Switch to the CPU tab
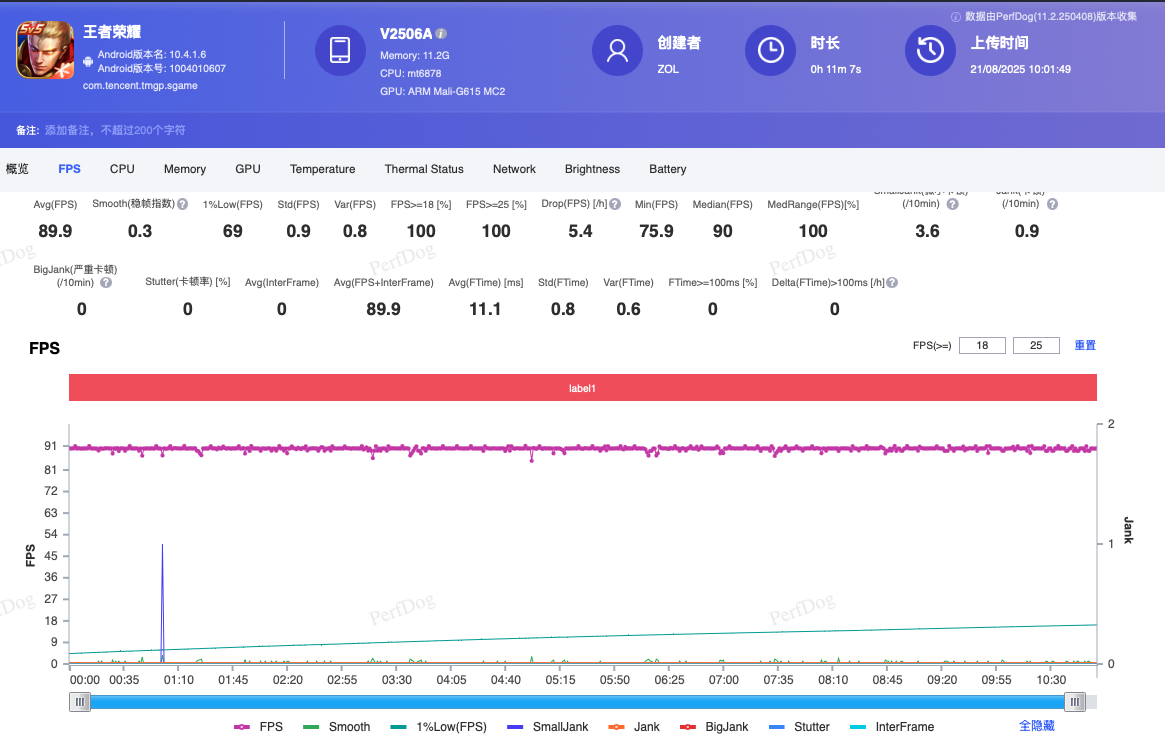 pos(122,169)
